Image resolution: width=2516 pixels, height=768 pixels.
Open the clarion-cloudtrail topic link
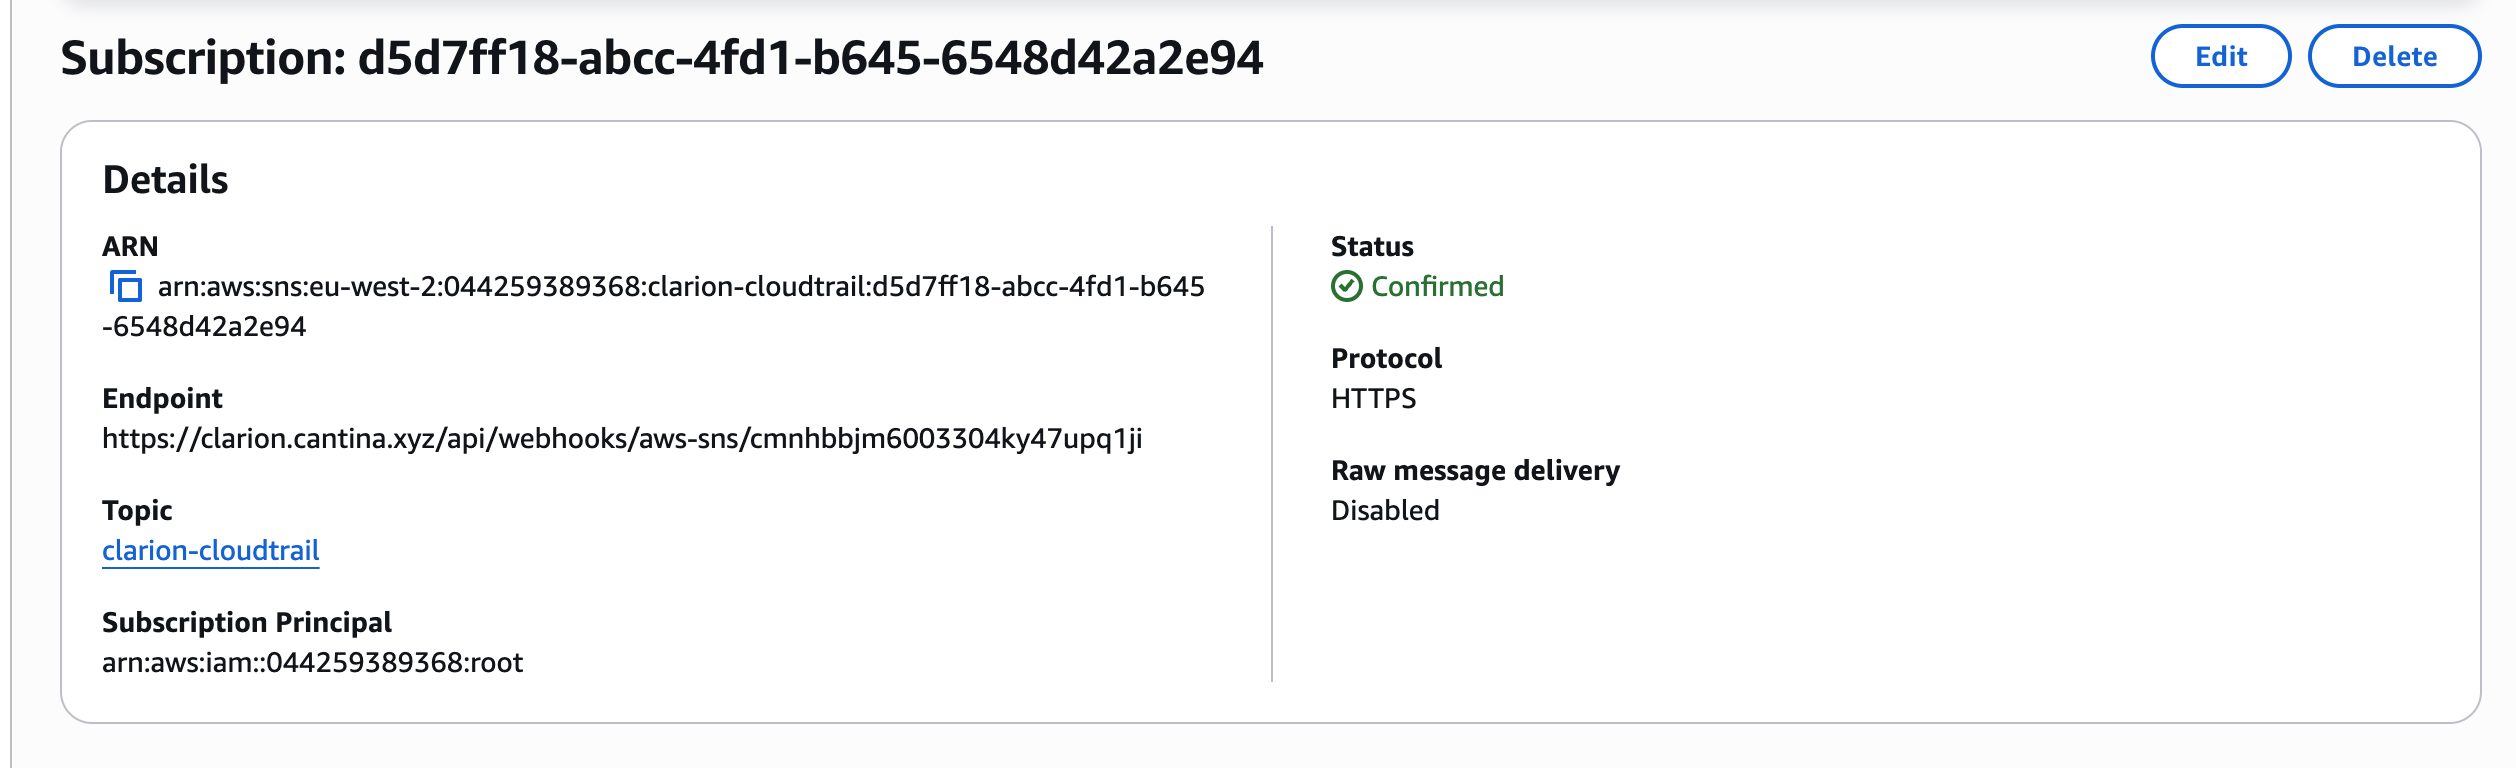point(211,550)
